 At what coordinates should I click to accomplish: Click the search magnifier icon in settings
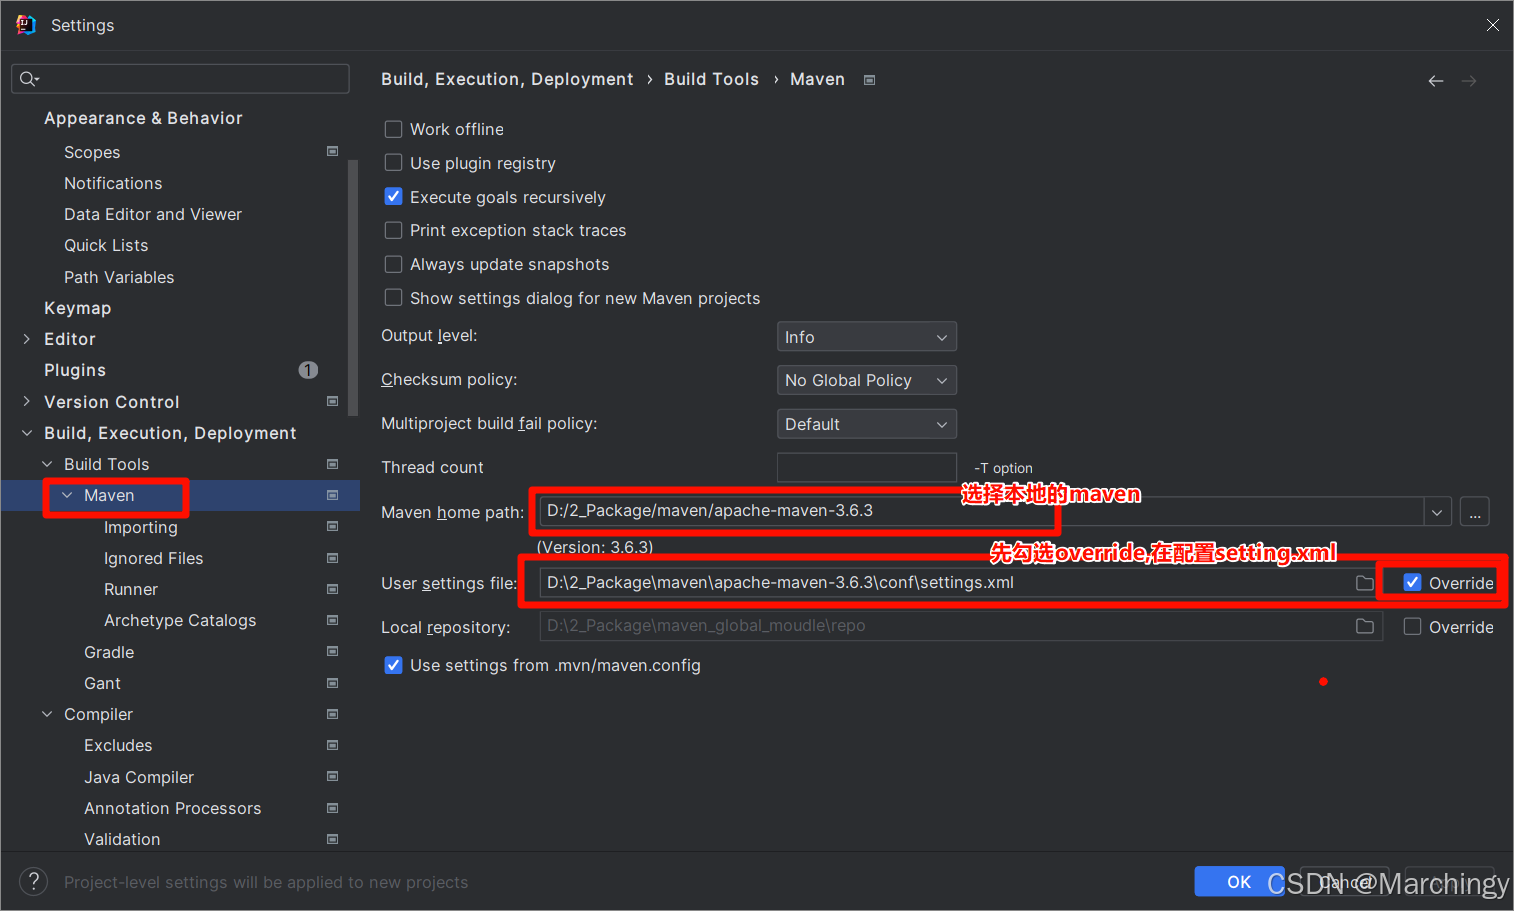click(x=28, y=79)
